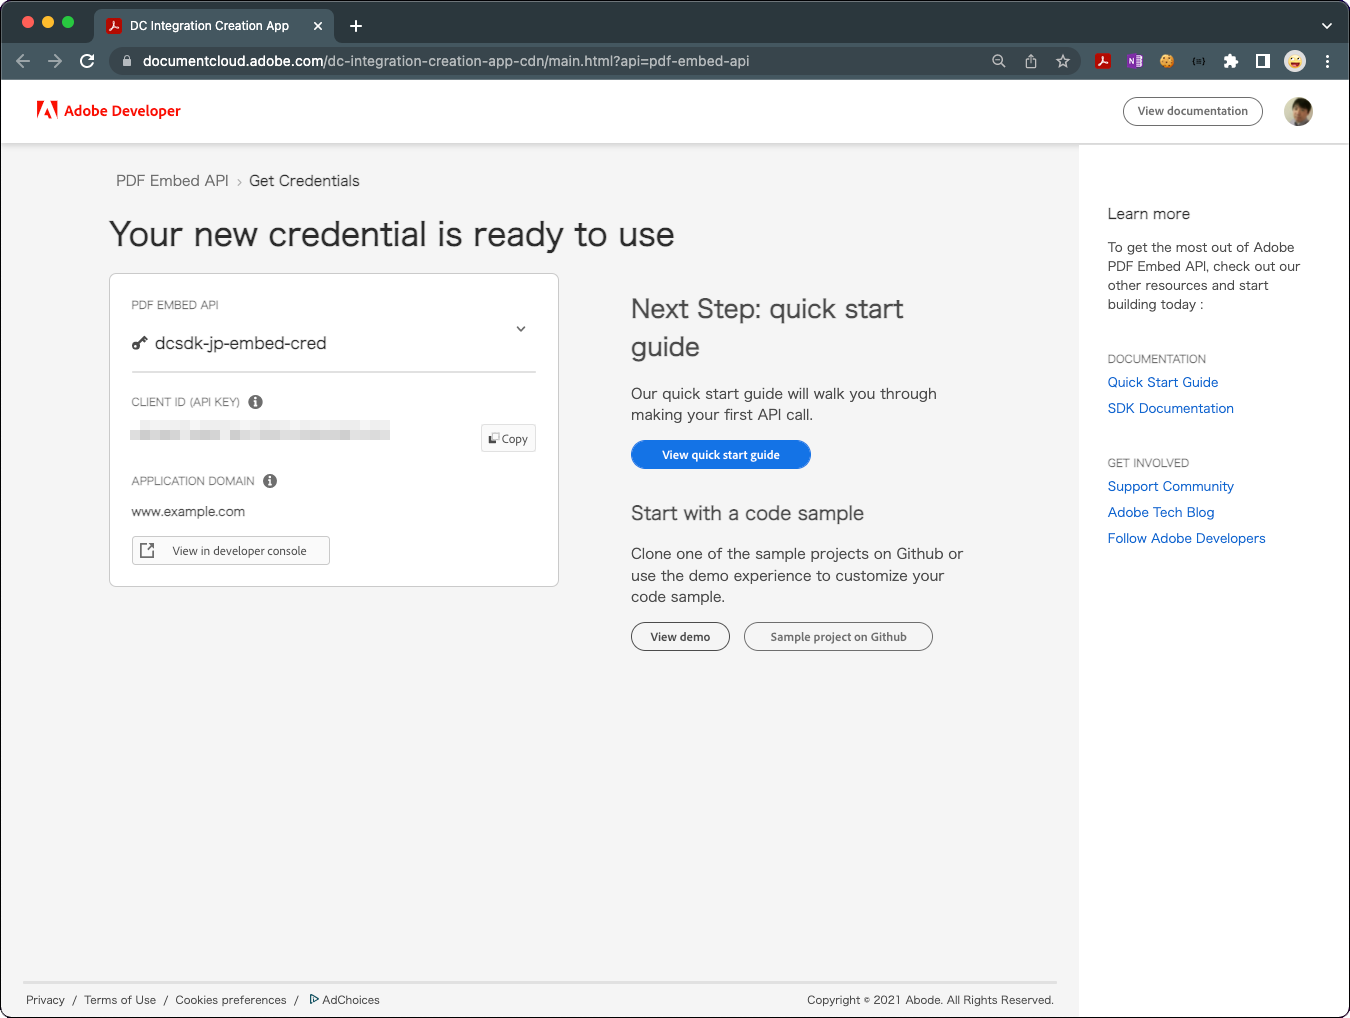
Task: Click the Adobe Developer logo
Action: click(109, 111)
